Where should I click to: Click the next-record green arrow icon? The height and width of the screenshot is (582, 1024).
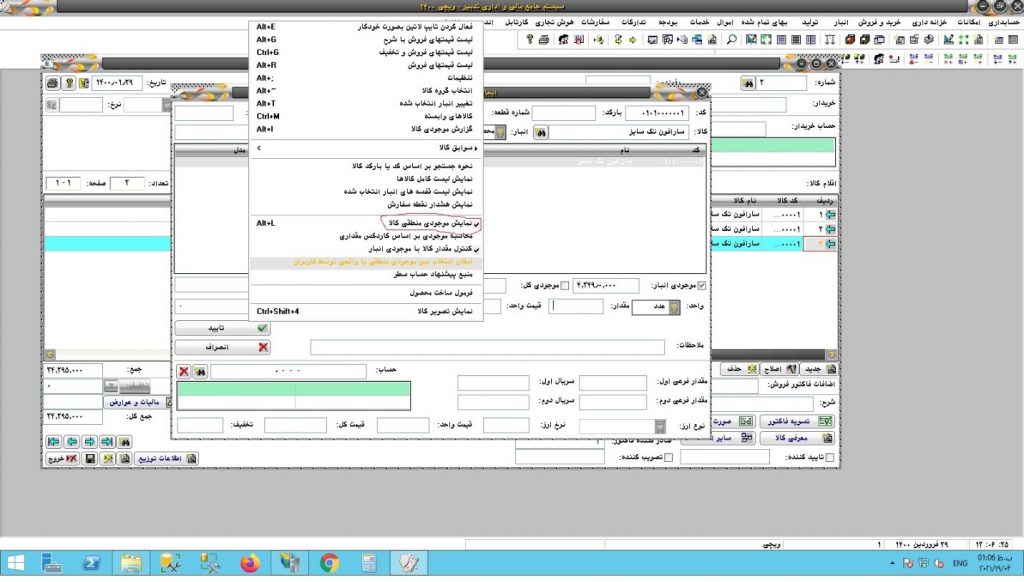pyautogui.click(x=89, y=442)
